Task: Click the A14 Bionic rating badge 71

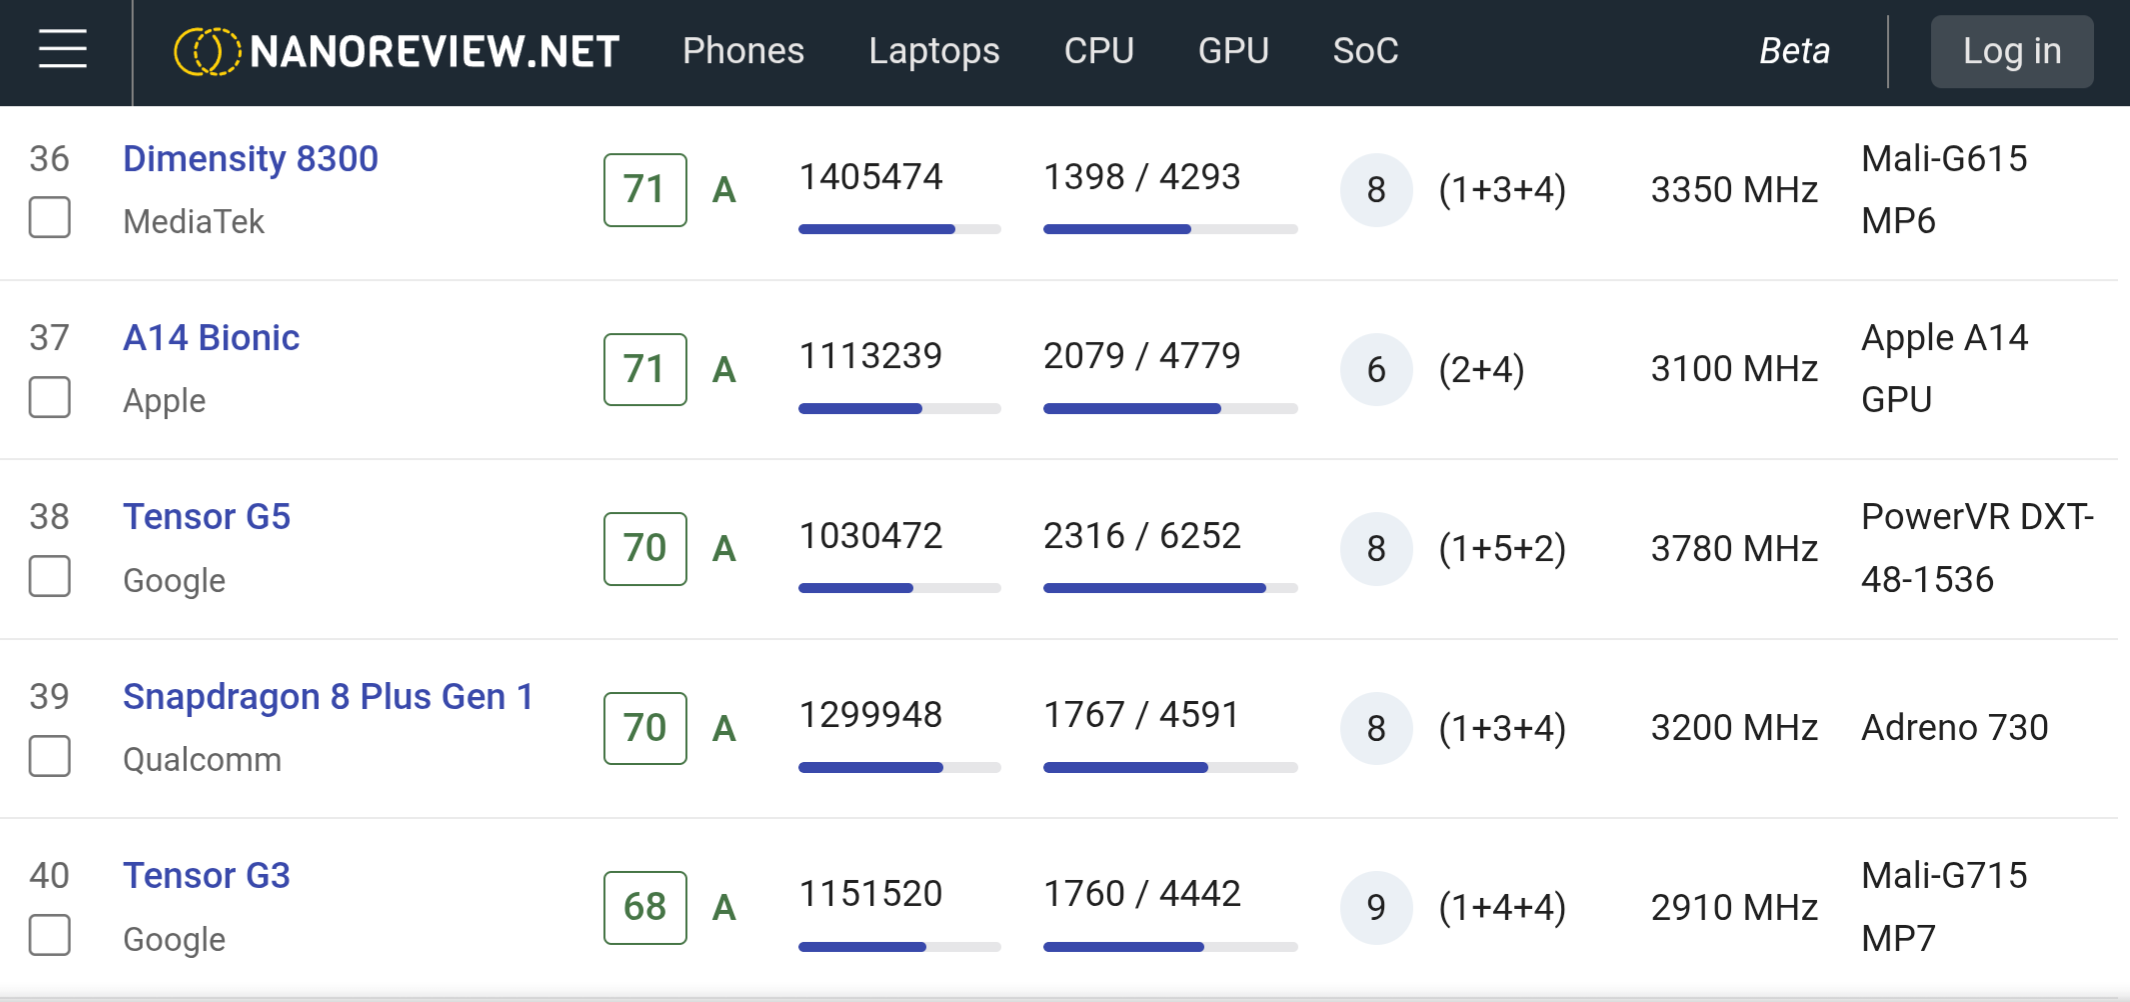Action: coord(645,369)
